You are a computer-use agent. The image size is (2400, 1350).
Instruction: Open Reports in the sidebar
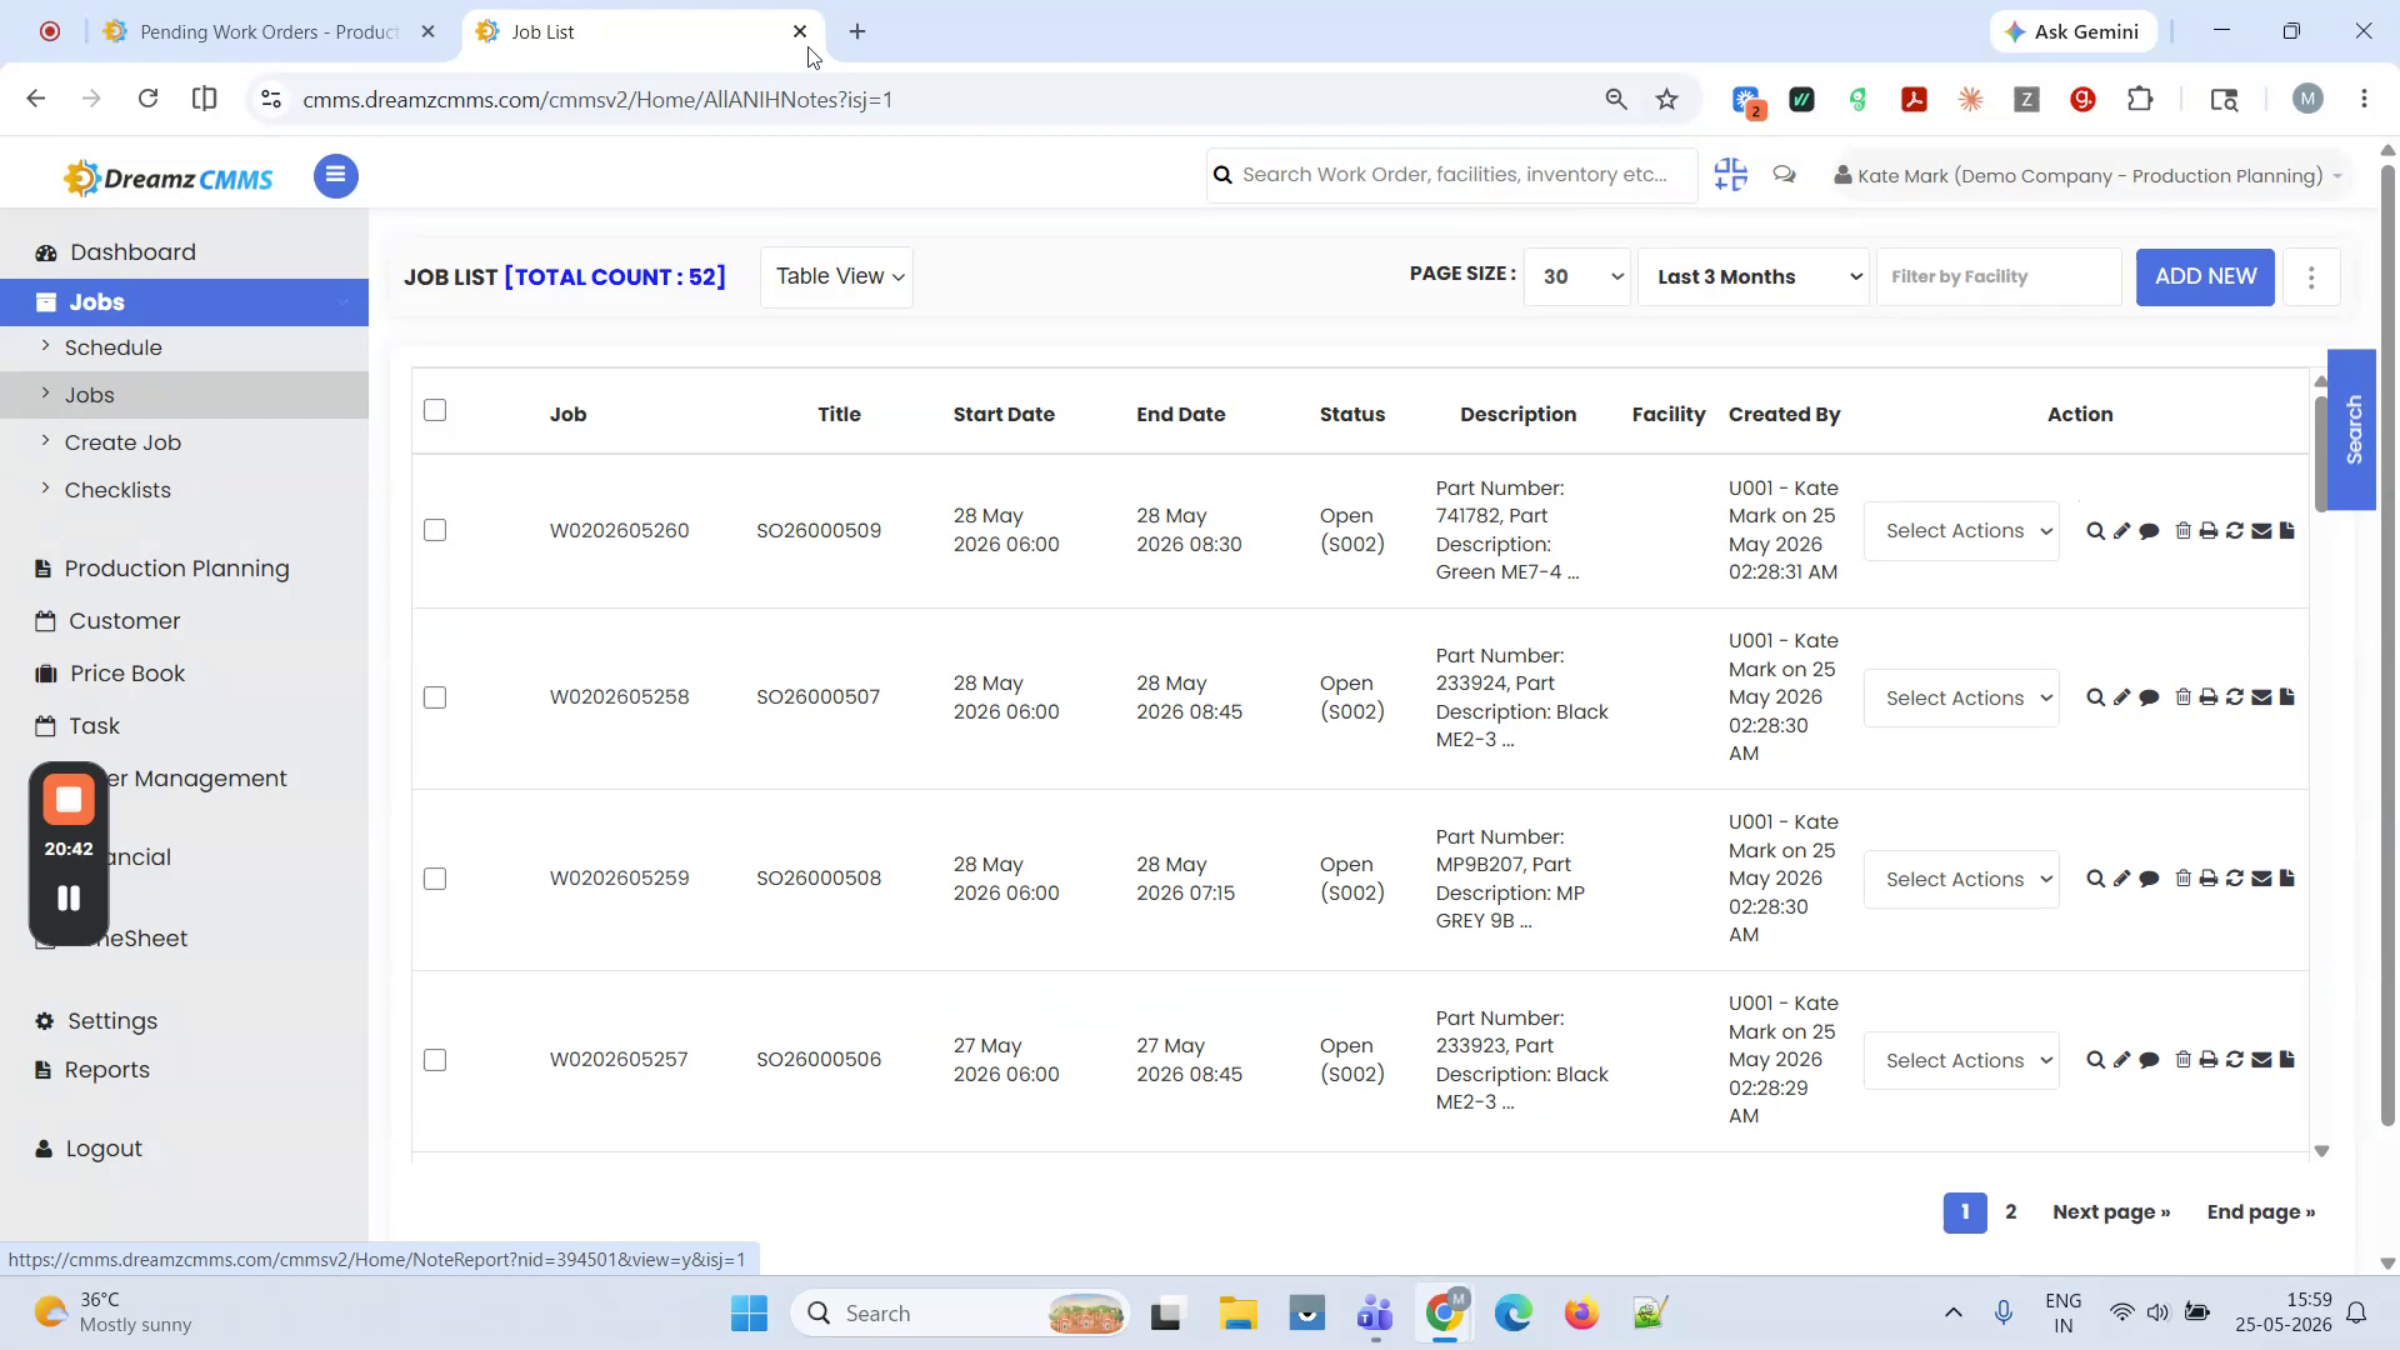pyautogui.click(x=107, y=1070)
